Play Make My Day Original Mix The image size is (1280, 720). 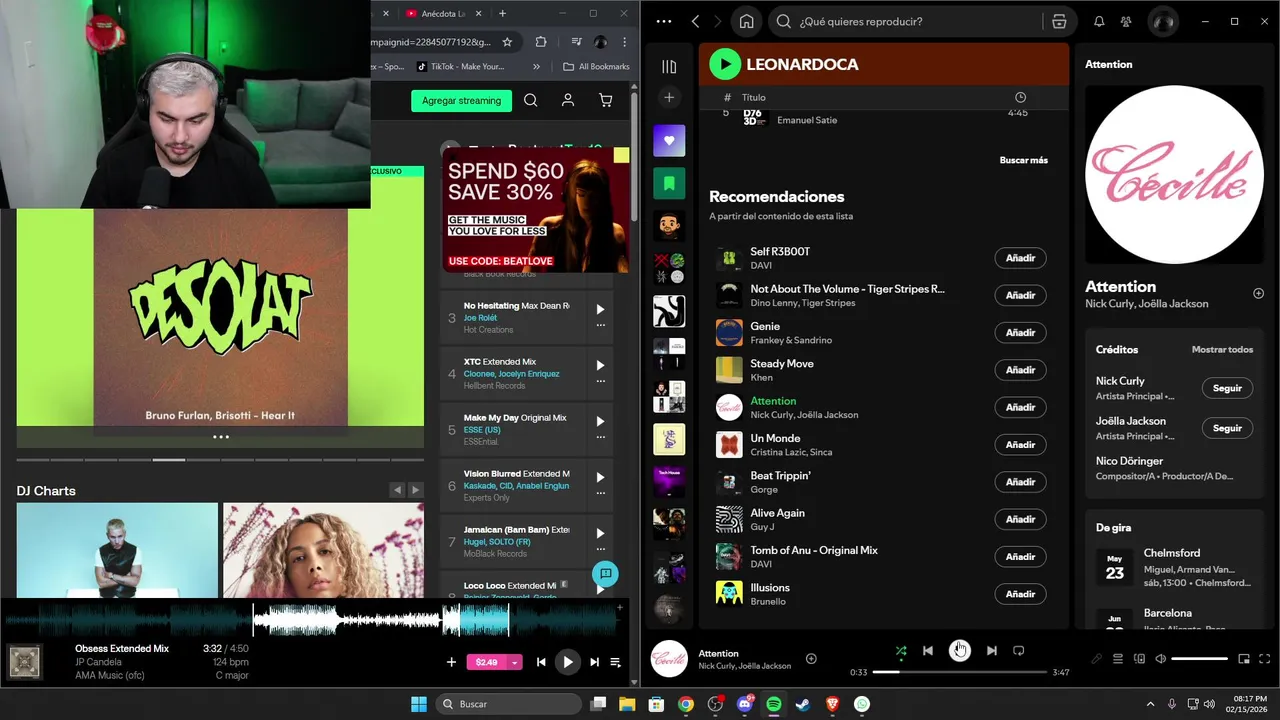(600, 421)
